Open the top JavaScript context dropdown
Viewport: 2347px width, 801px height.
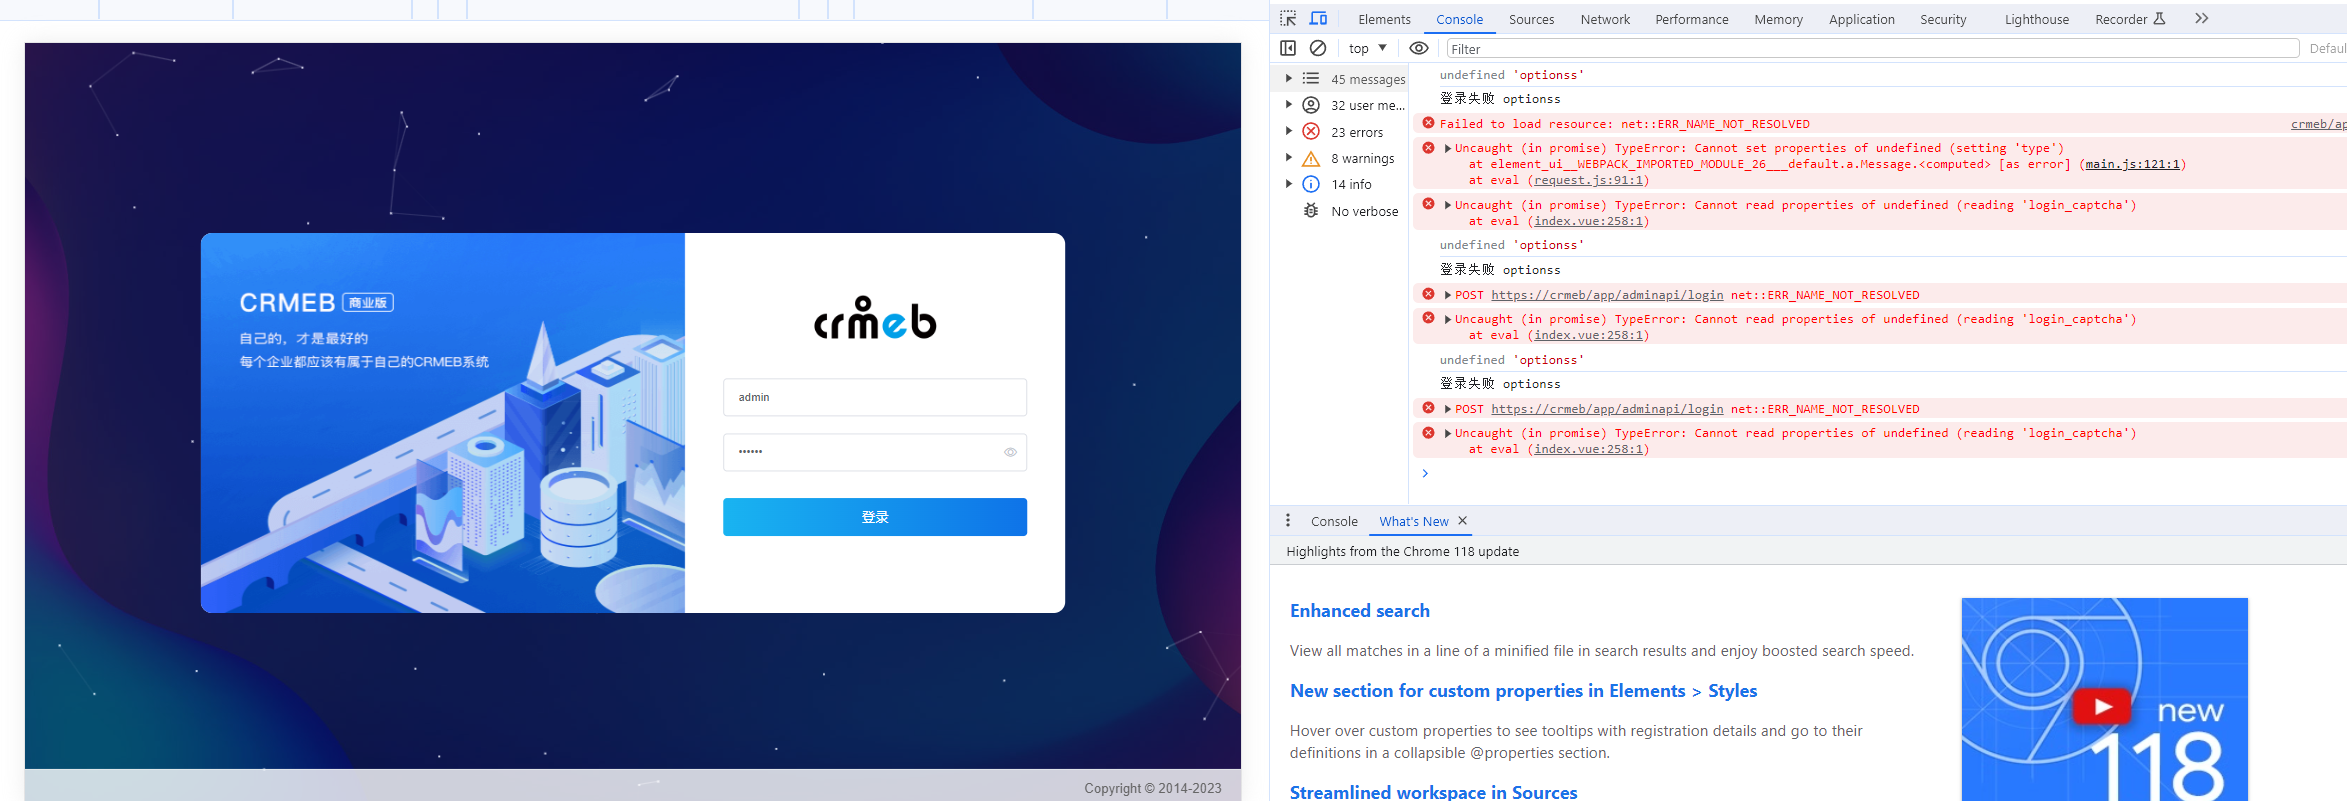(x=1367, y=48)
